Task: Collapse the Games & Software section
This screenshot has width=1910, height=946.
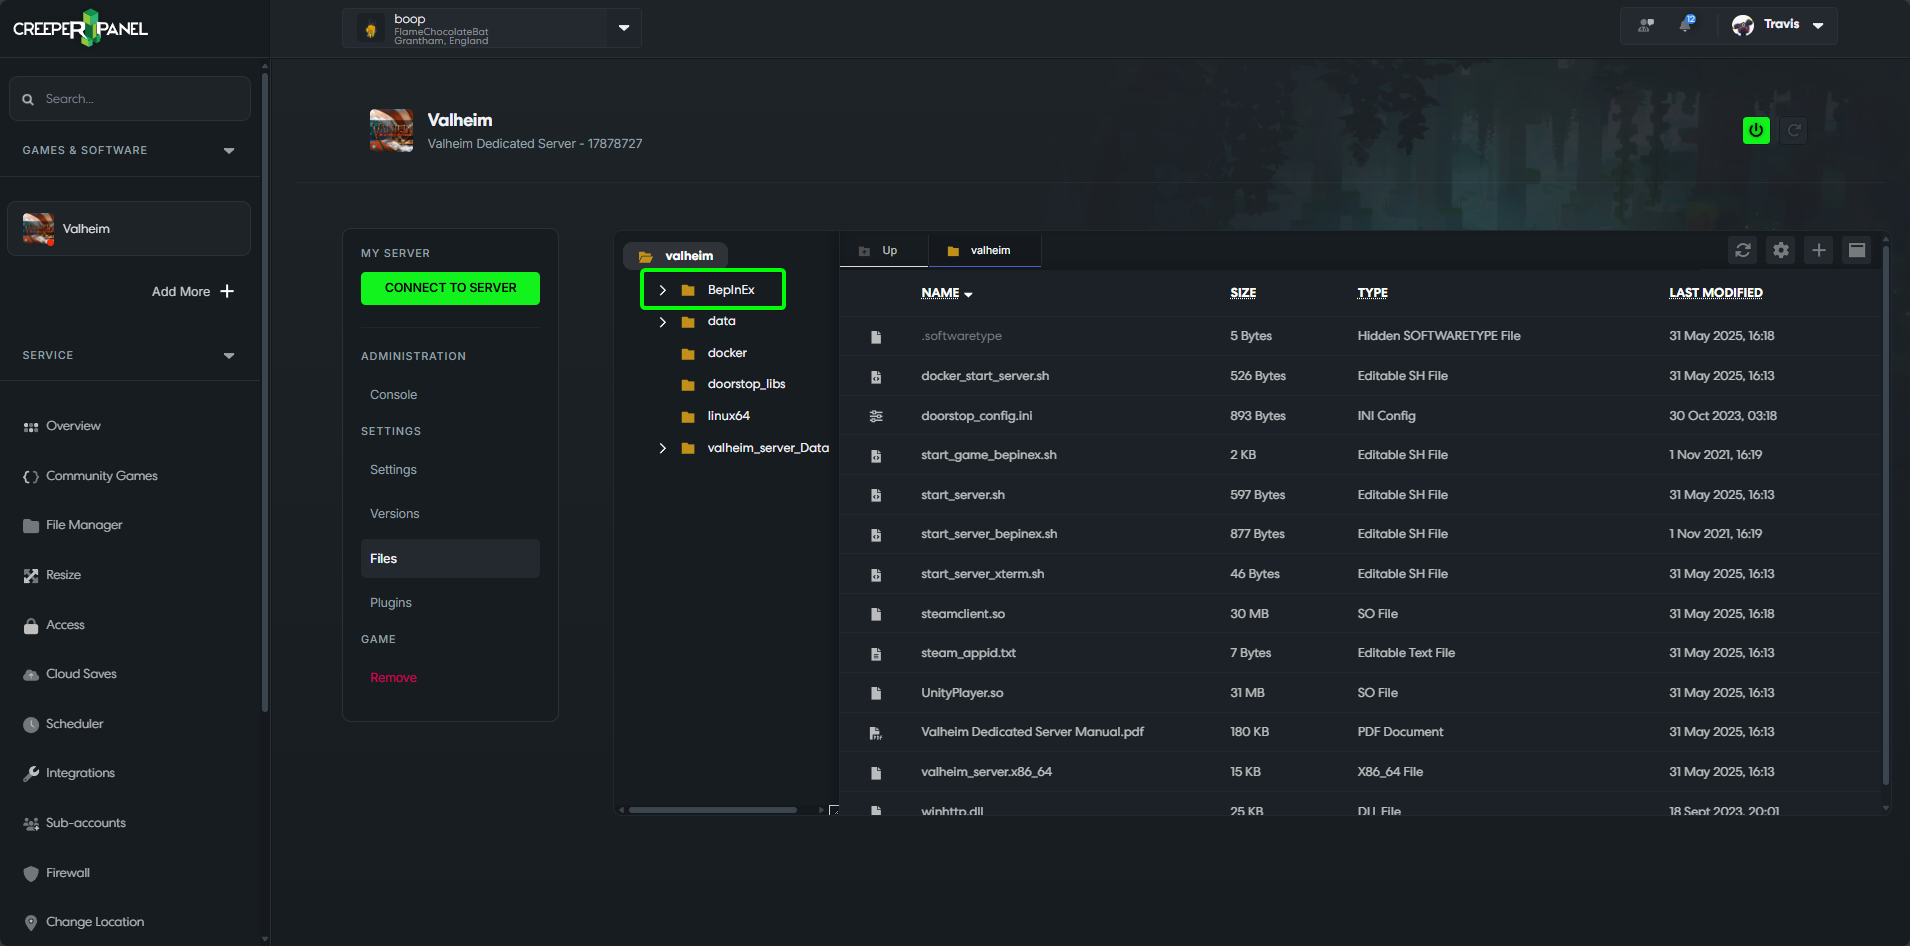Action: pyautogui.click(x=229, y=151)
